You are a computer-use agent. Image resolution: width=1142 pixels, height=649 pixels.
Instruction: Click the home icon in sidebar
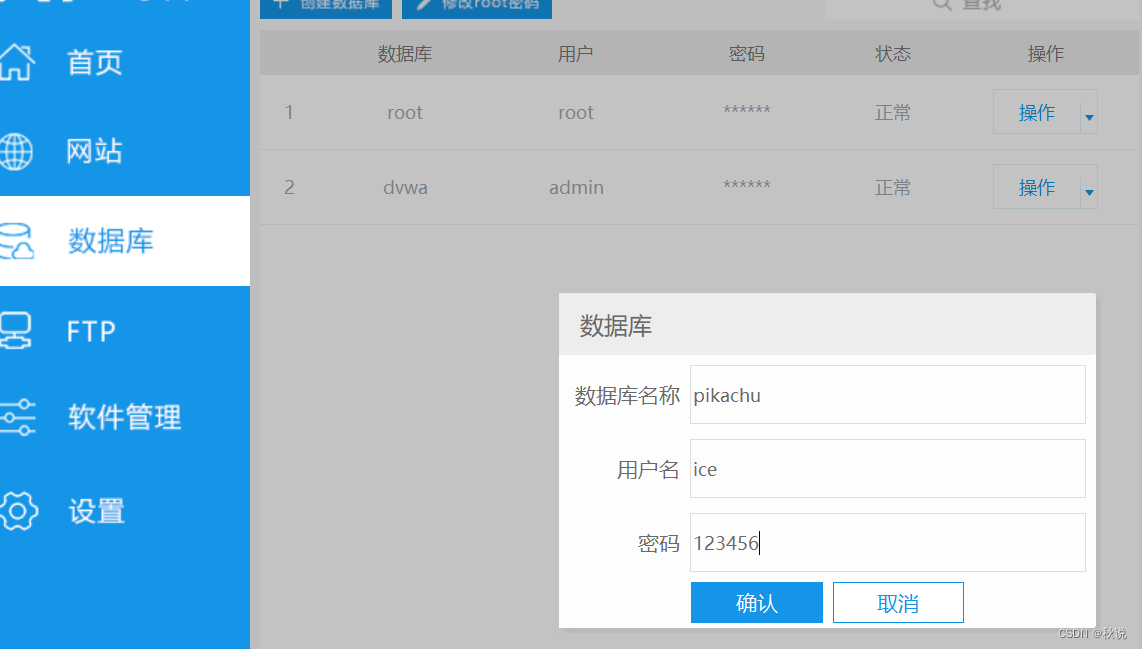pos(16,62)
